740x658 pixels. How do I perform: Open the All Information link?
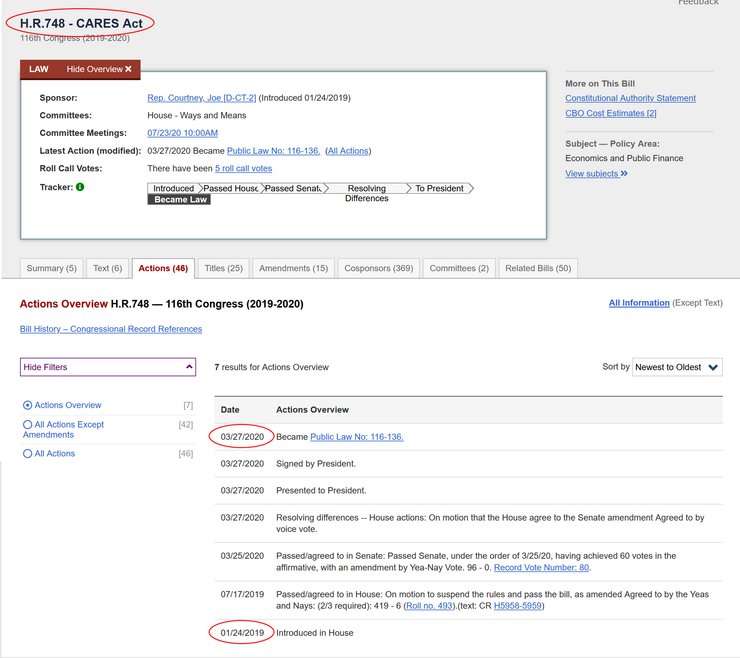pos(639,303)
